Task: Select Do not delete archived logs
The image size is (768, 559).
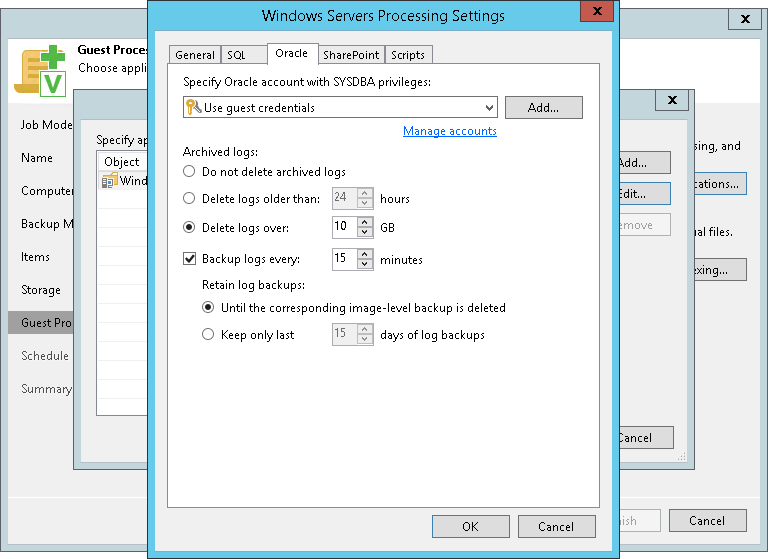Action: coord(189,171)
